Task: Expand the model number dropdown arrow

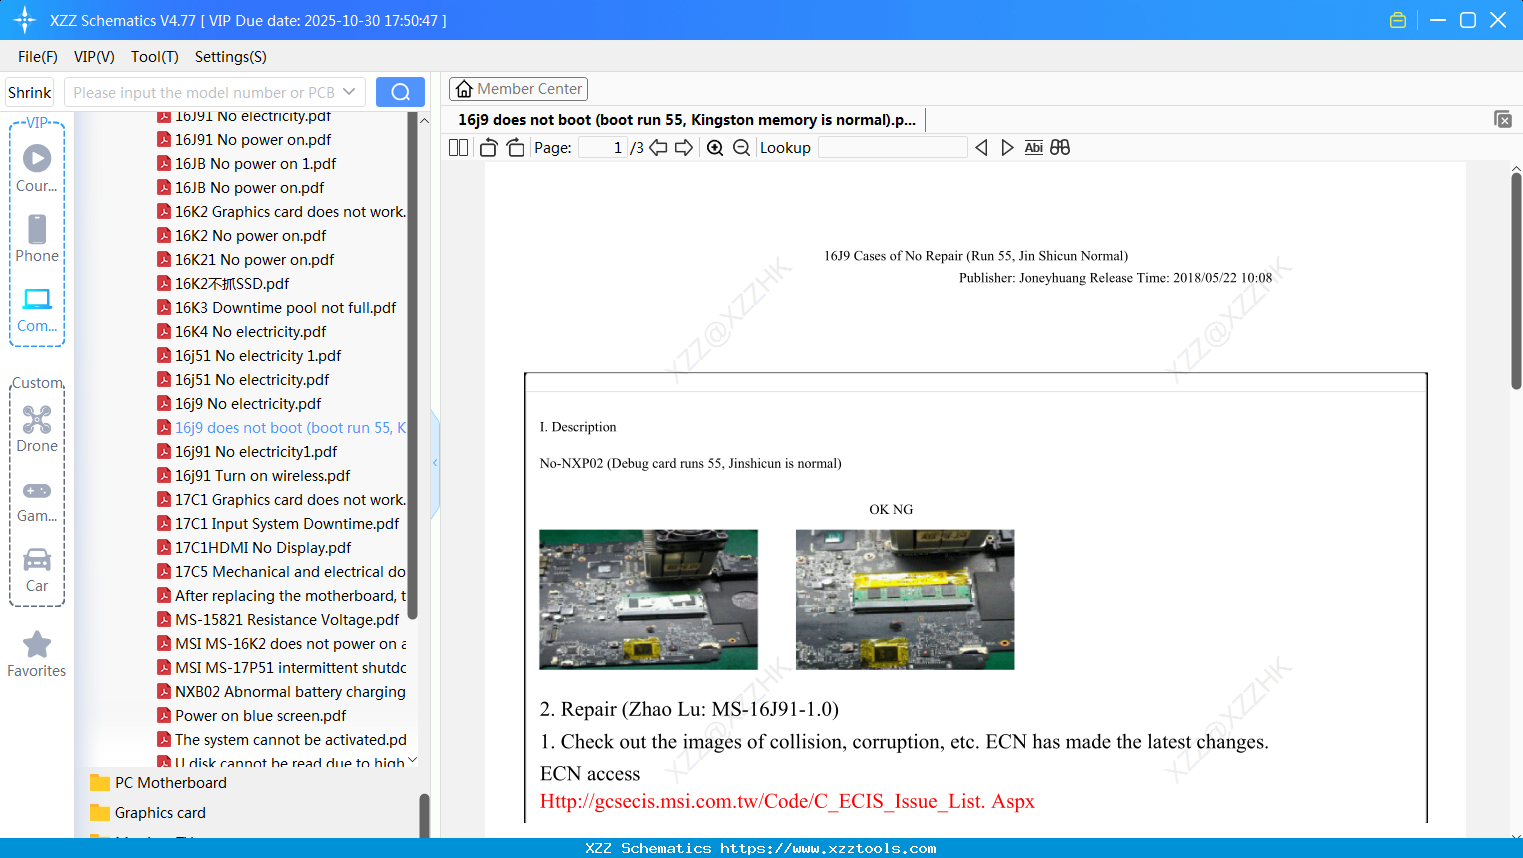Action: point(349,92)
